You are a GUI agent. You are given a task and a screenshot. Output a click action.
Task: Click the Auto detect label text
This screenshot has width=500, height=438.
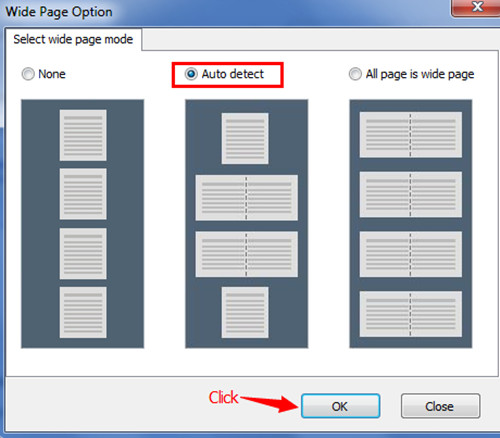[233, 74]
